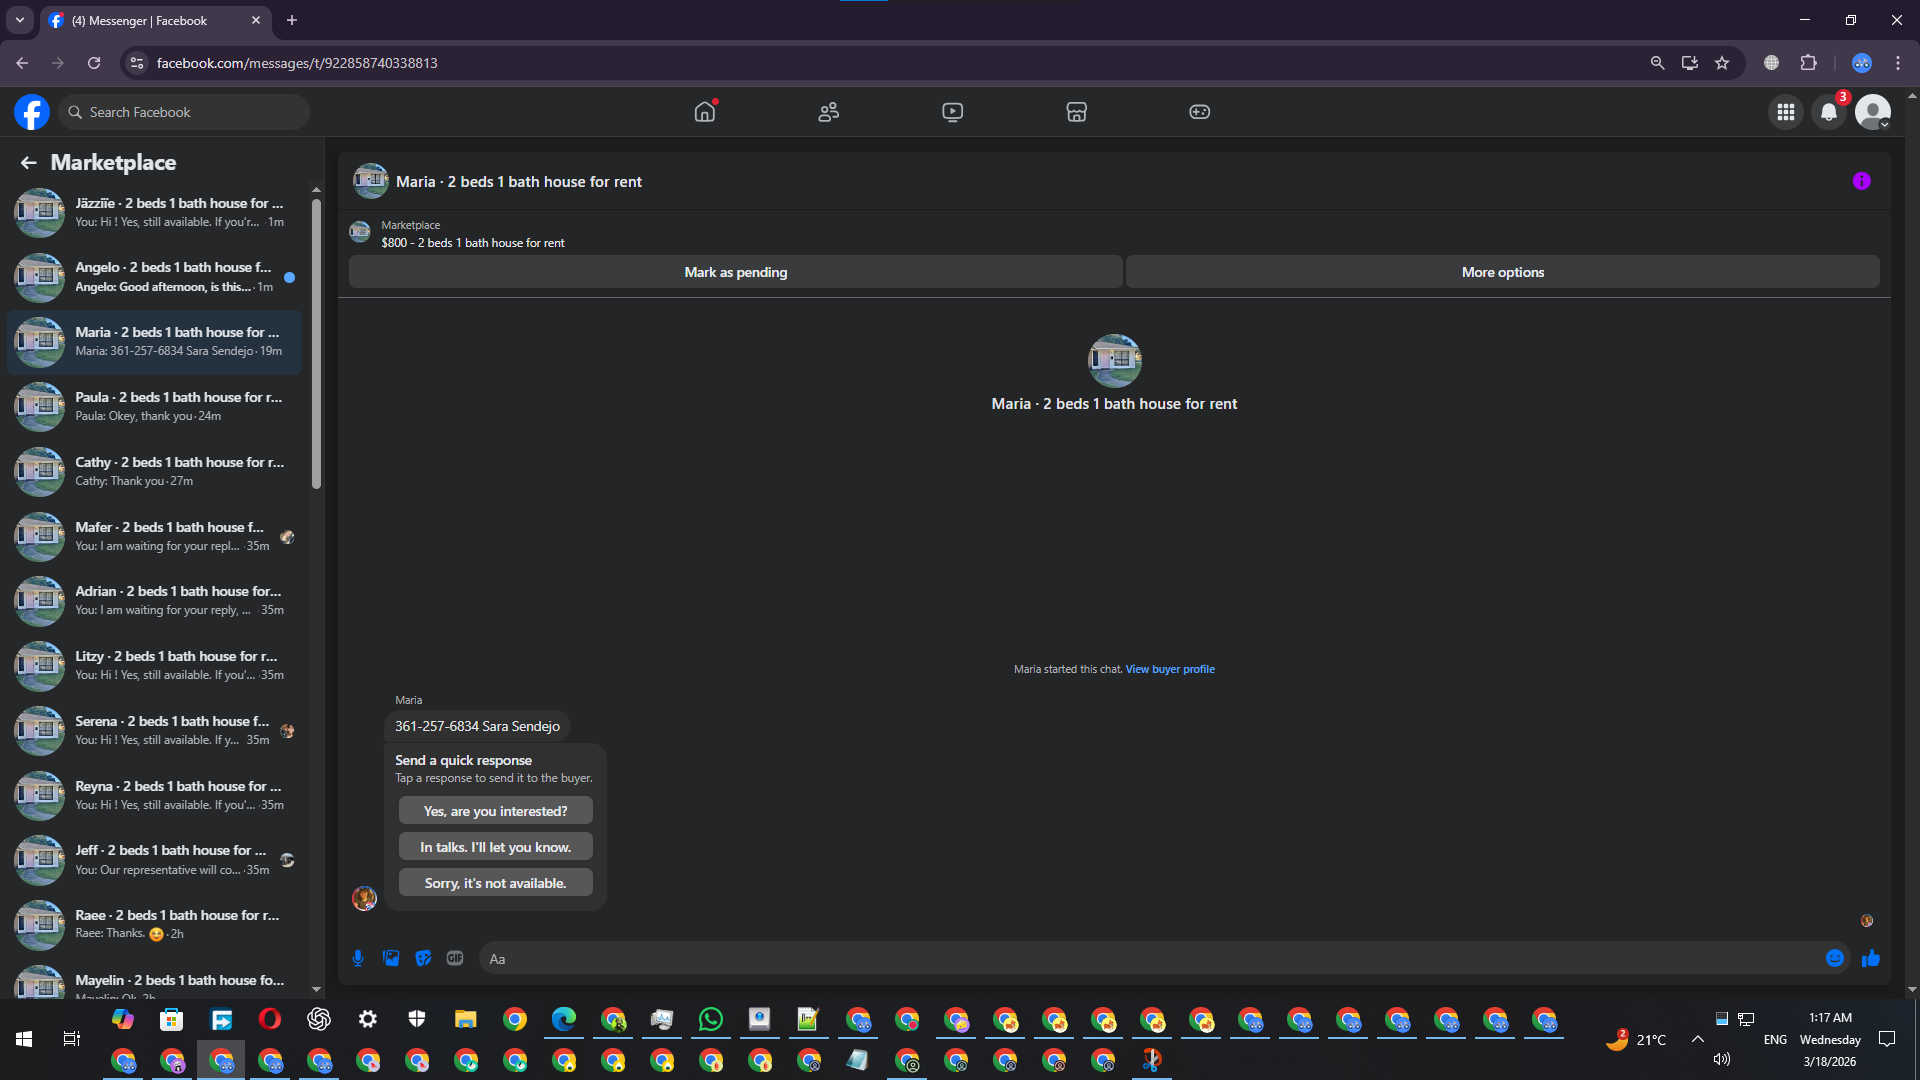This screenshot has height=1080, width=1920.
Task: Choose a GIF icon
Action: [x=455, y=958]
